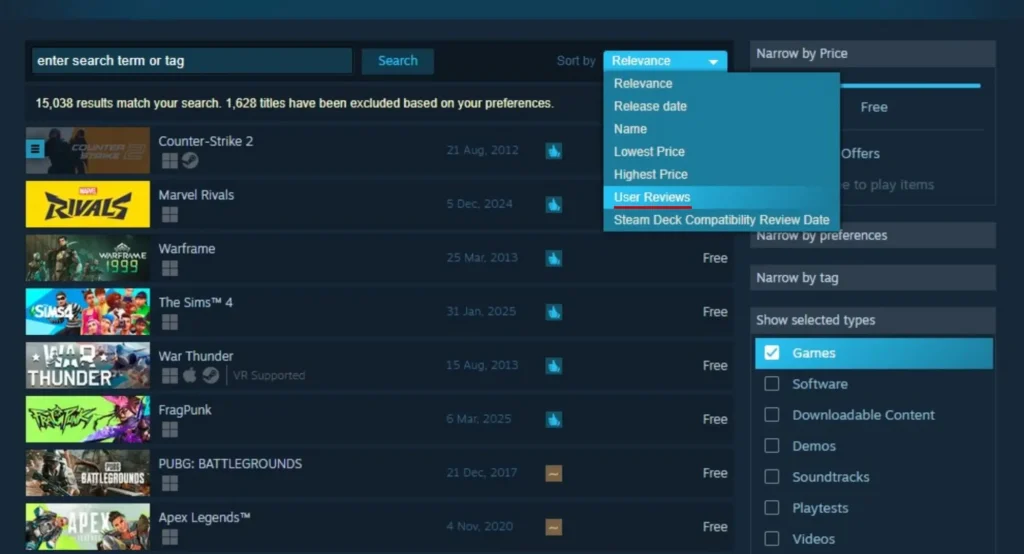The width and height of the screenshot is (1024, 554).
Task: Select Steam Deck Compatibility Review Date sort
Action: tap(722, 220)
